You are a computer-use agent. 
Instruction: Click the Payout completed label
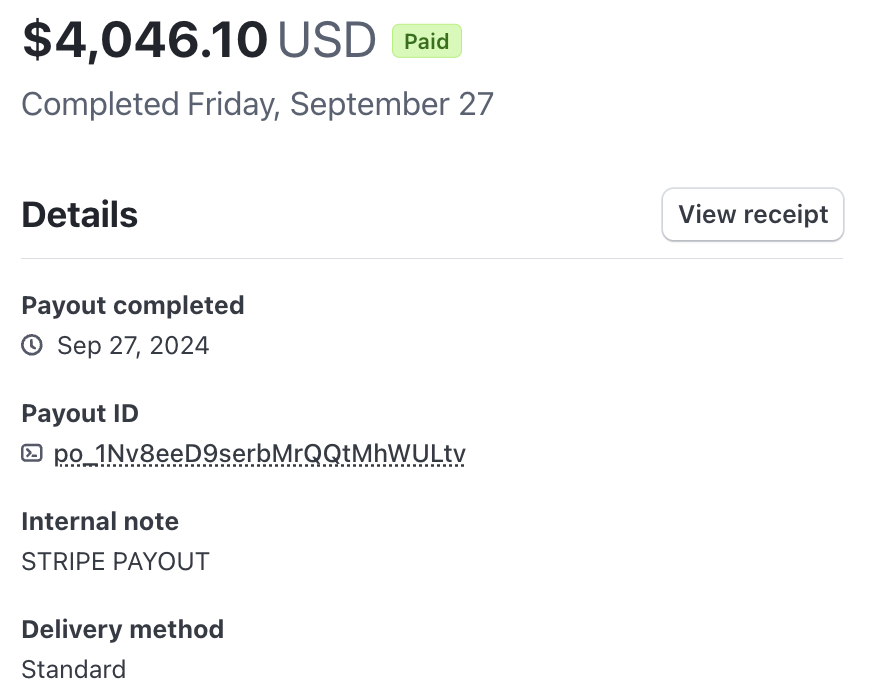[x=132, y=305]
